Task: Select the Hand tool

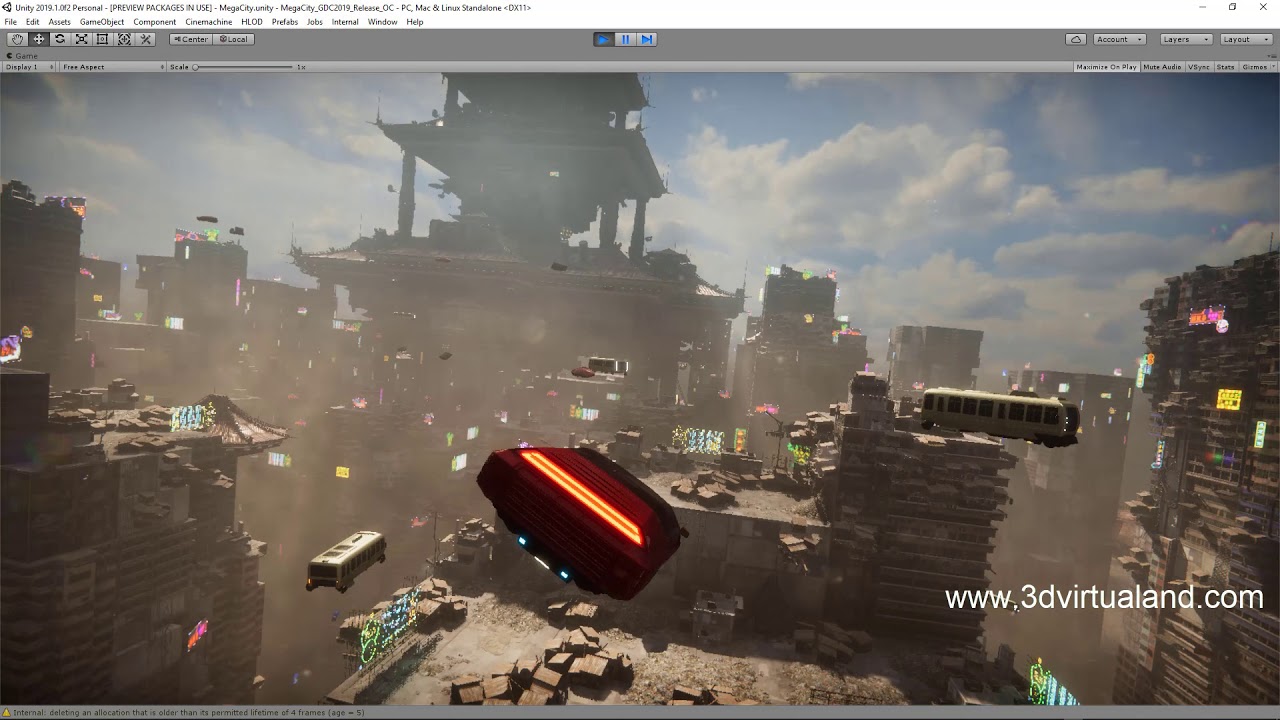Action: pos(18,39)
